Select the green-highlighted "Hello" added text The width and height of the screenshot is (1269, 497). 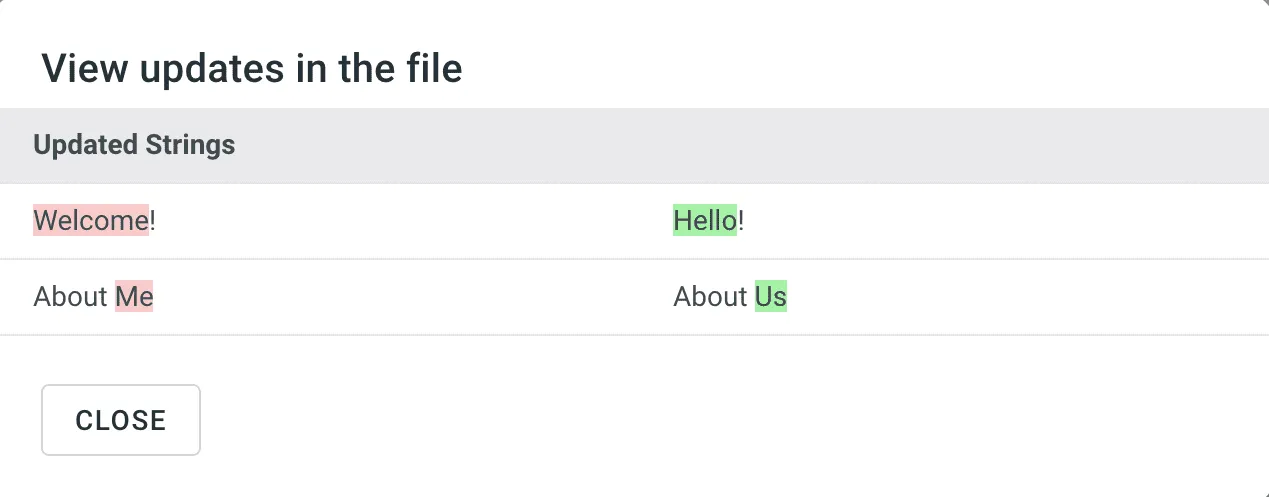tap(705, 220)
